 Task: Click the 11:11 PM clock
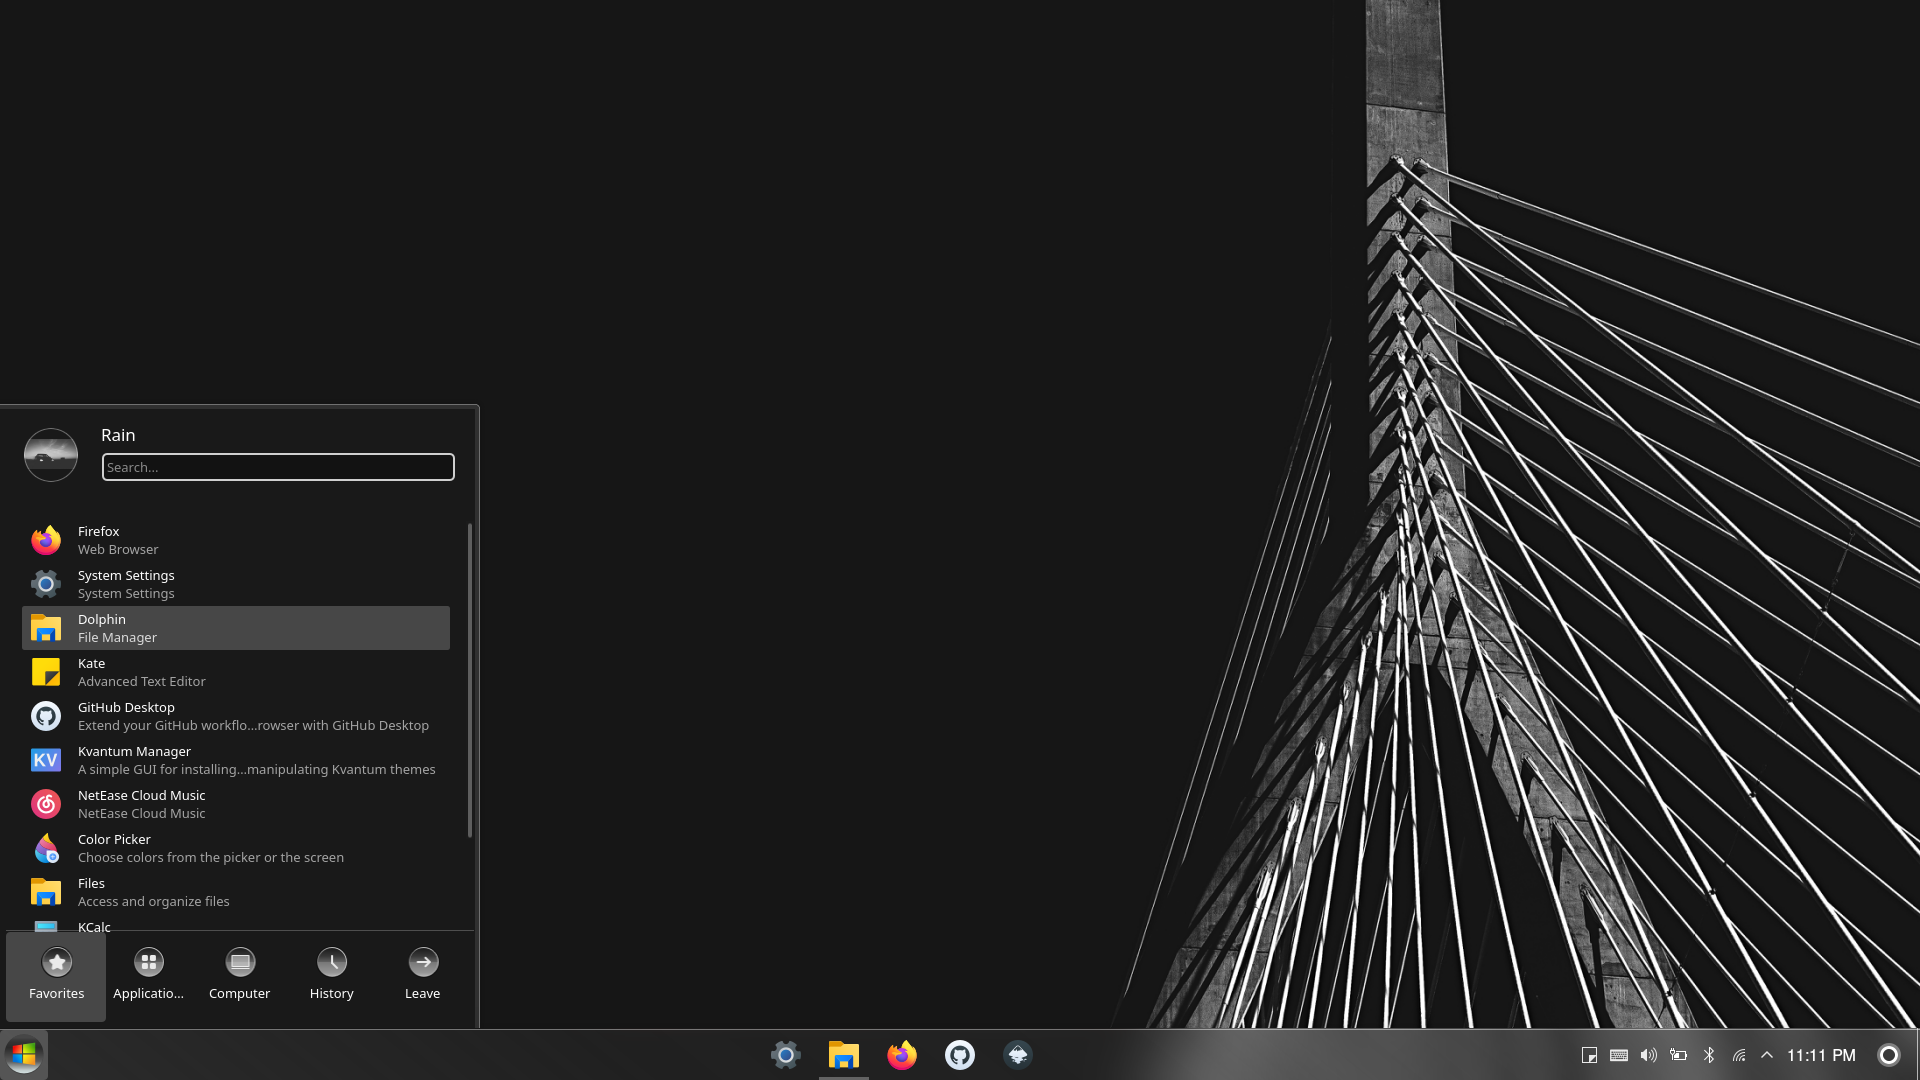pos(1821,1055)
